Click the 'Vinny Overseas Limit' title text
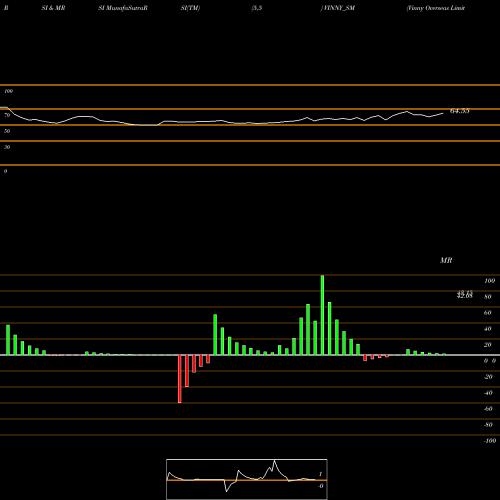Screen dimensions: 500x500 click(x=436, y=8)
